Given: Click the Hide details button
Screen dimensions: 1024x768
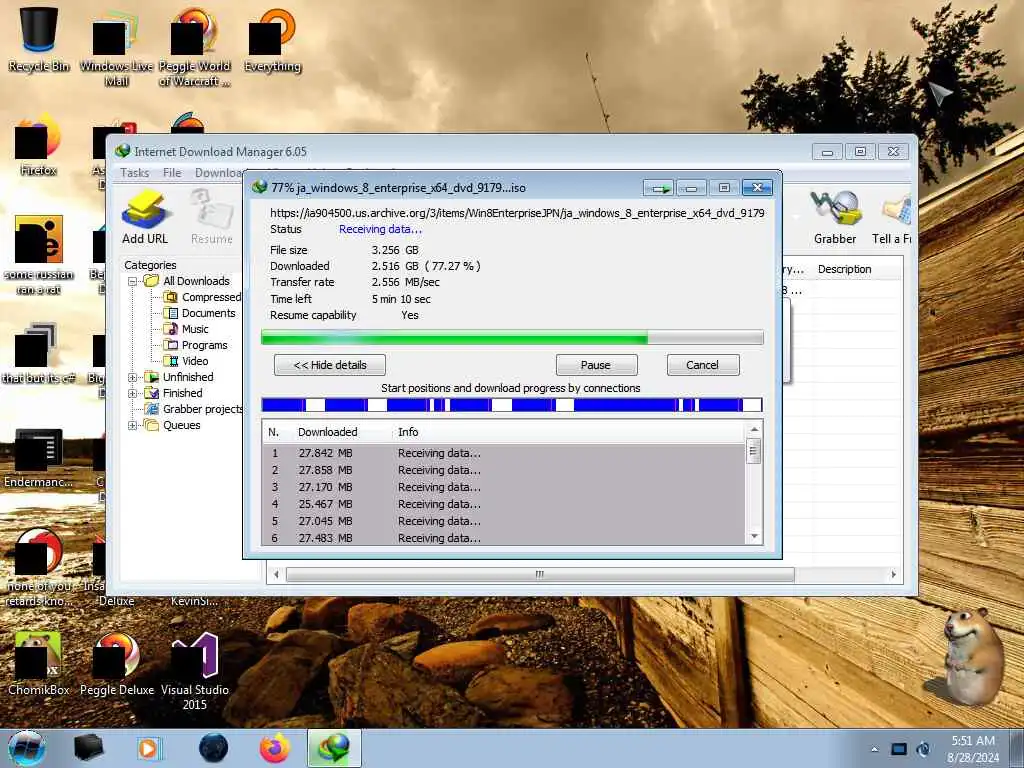Looking at the screenshot, I should [330, 365].
